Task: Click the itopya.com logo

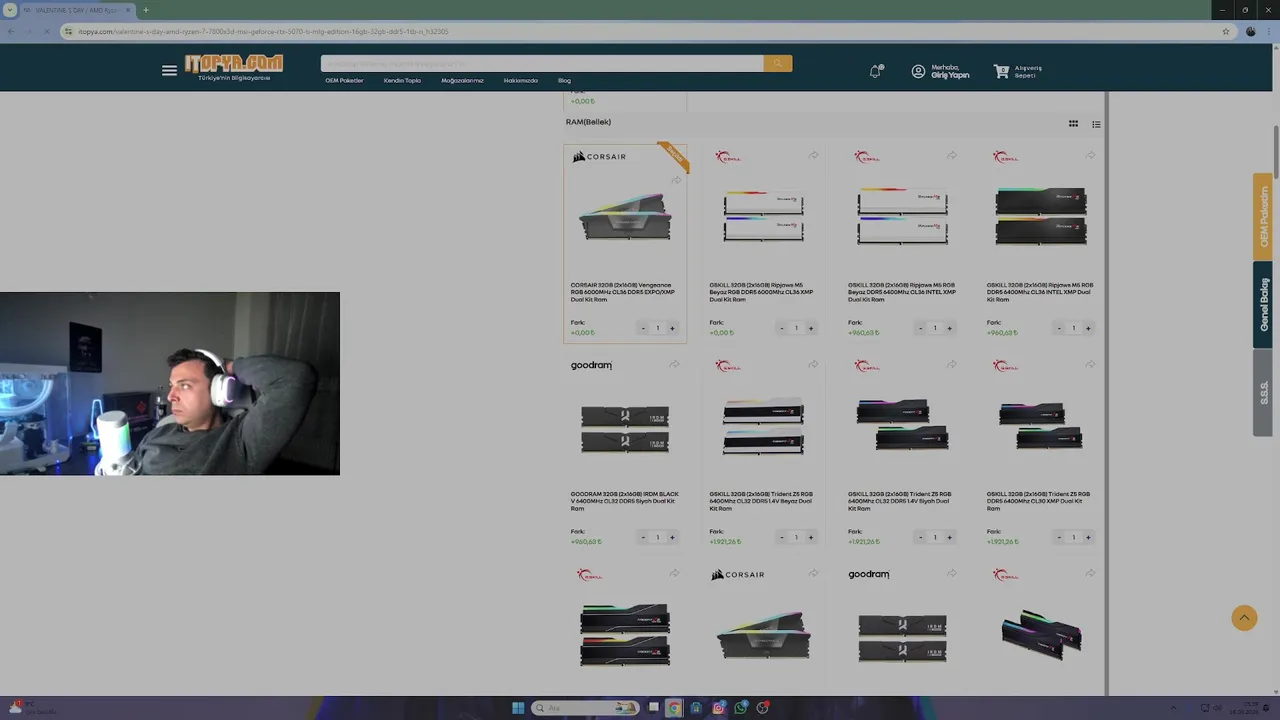Action: (234, 67)
